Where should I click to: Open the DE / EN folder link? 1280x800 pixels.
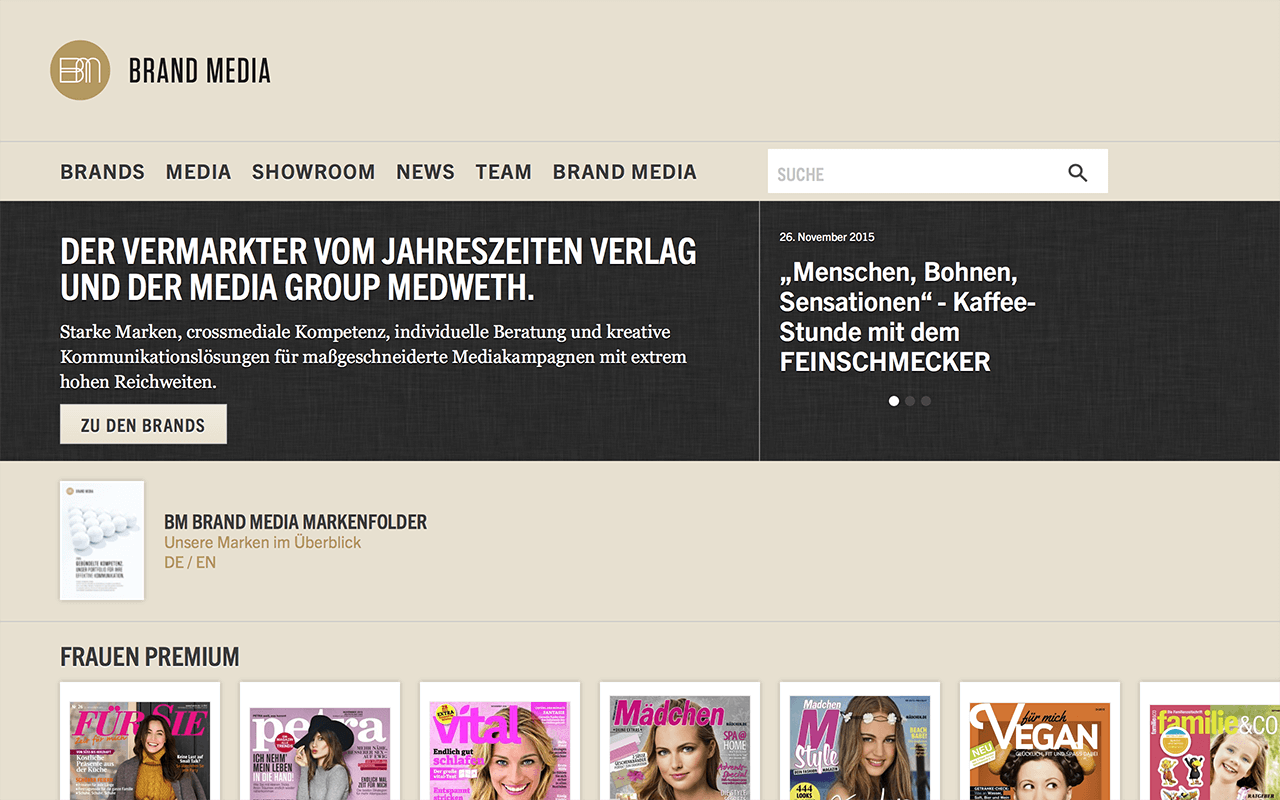point(190,562)
